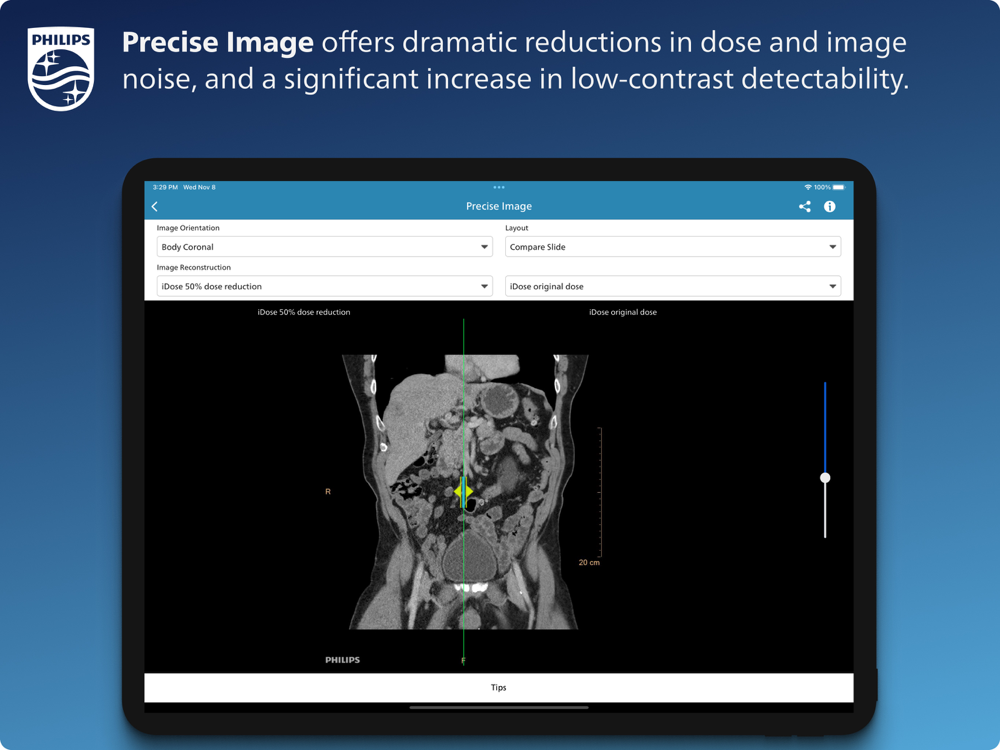Viewport: 1000px width, 750px height.
Task: Tap the back arrow in header
Action: pyautogui.click(x=155, y=207)
